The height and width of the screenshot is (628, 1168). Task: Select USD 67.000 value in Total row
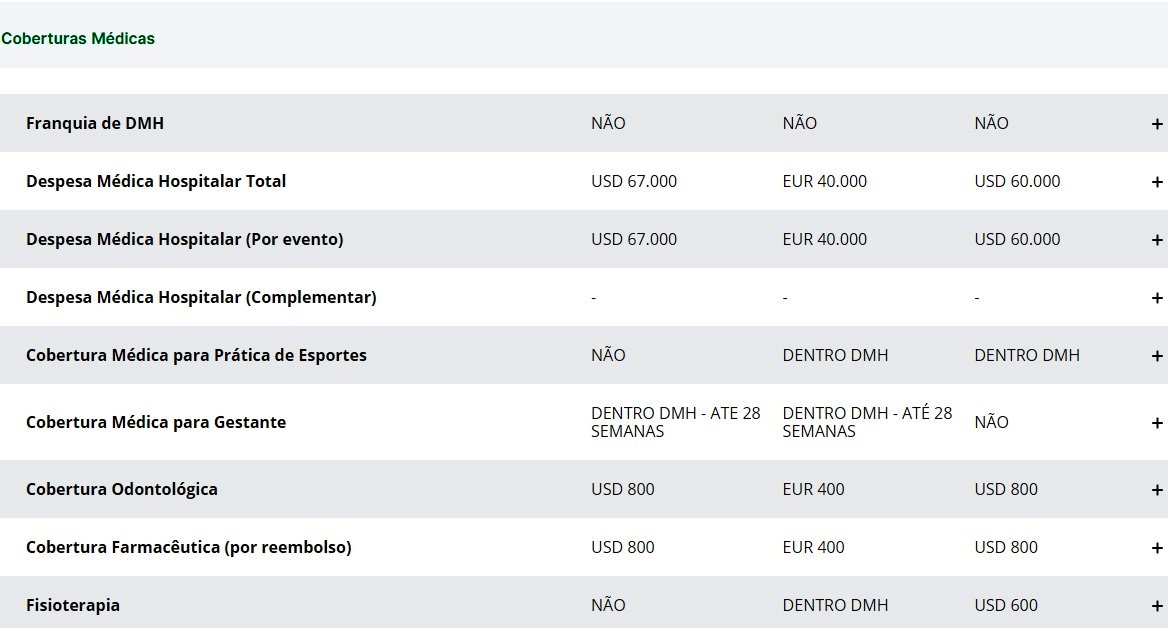pos(634,181)
